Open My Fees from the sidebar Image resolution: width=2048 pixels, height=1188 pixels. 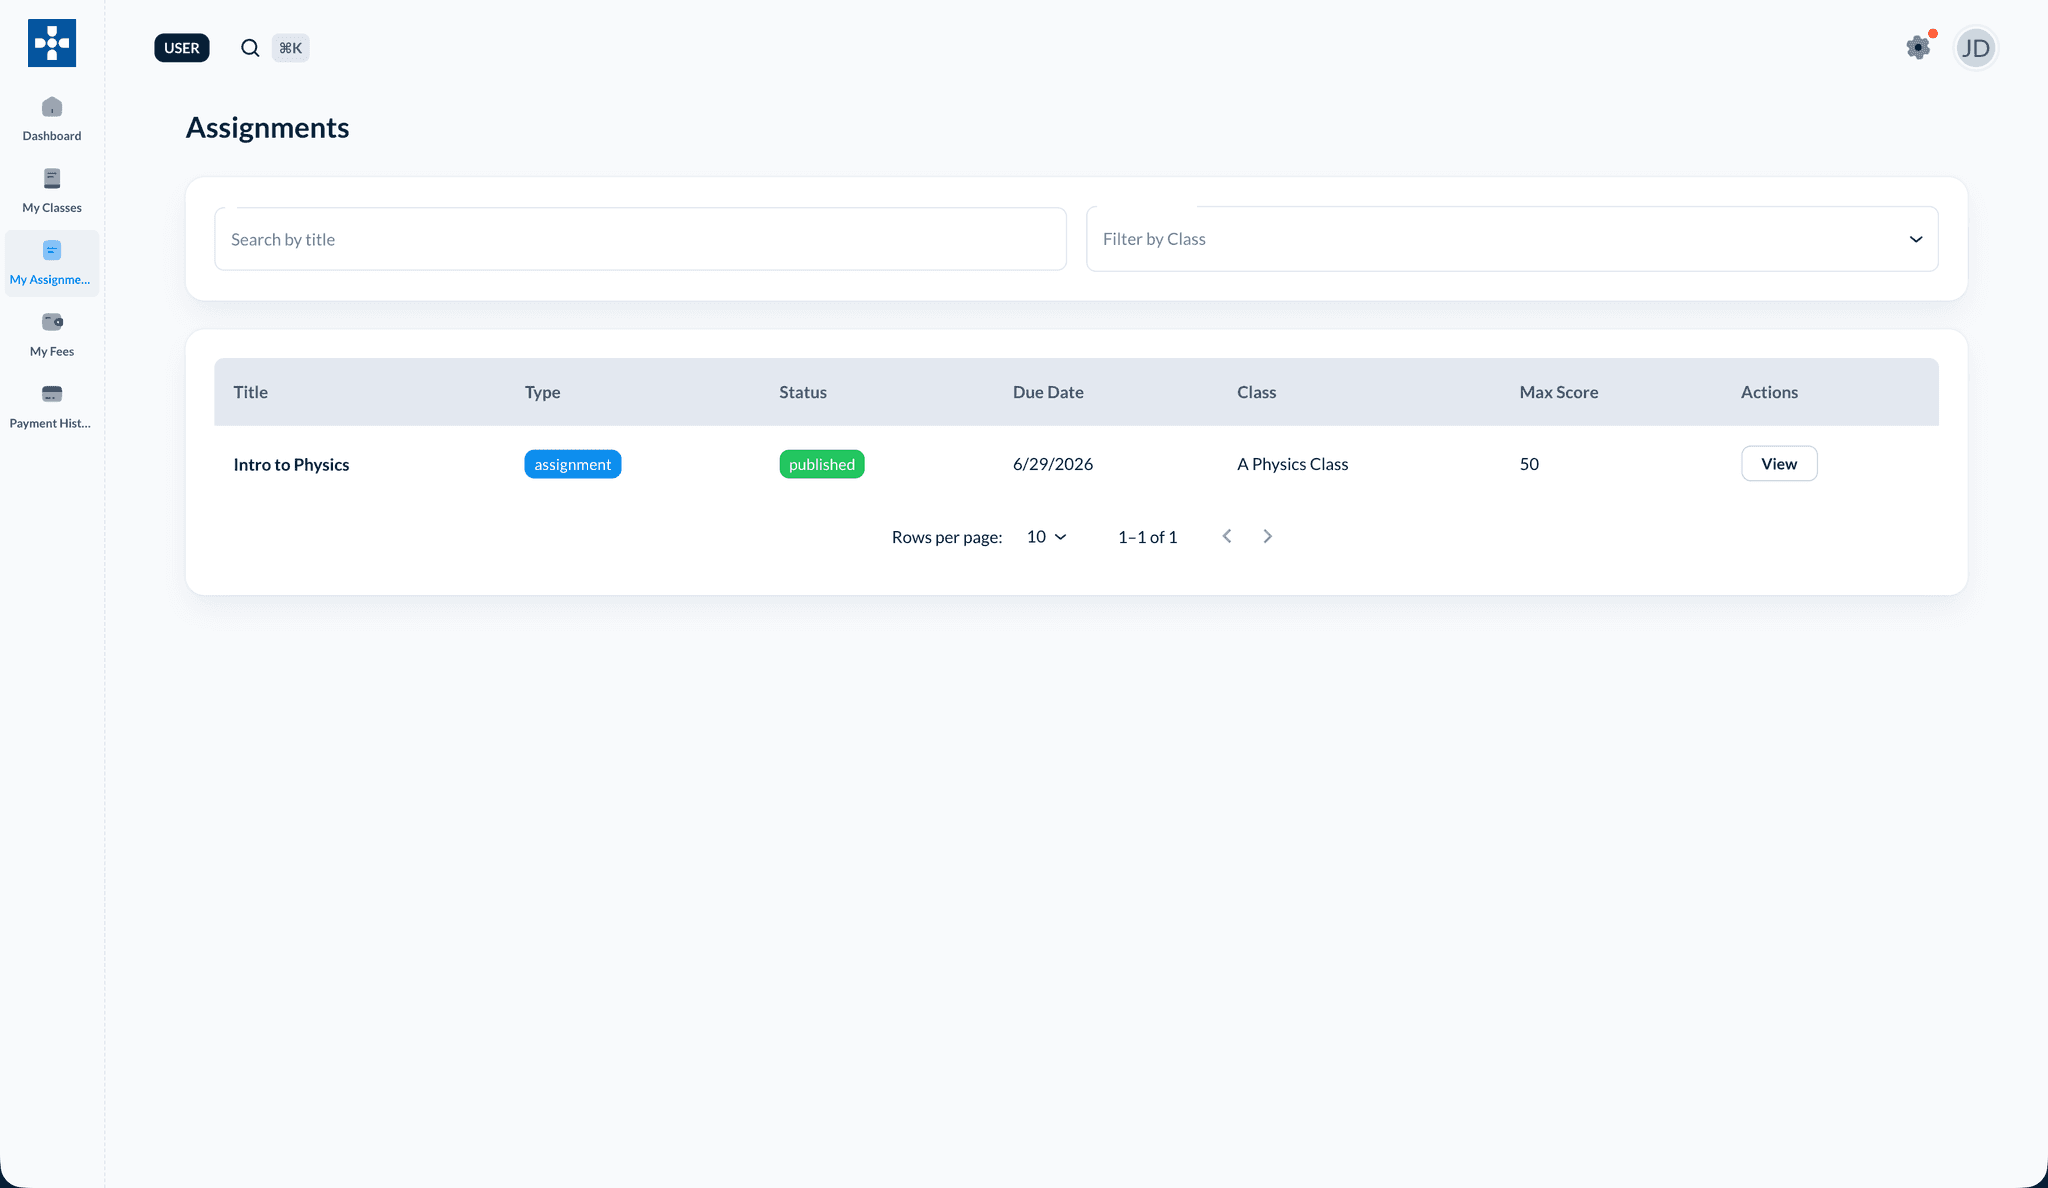click(x=52, y=335)
